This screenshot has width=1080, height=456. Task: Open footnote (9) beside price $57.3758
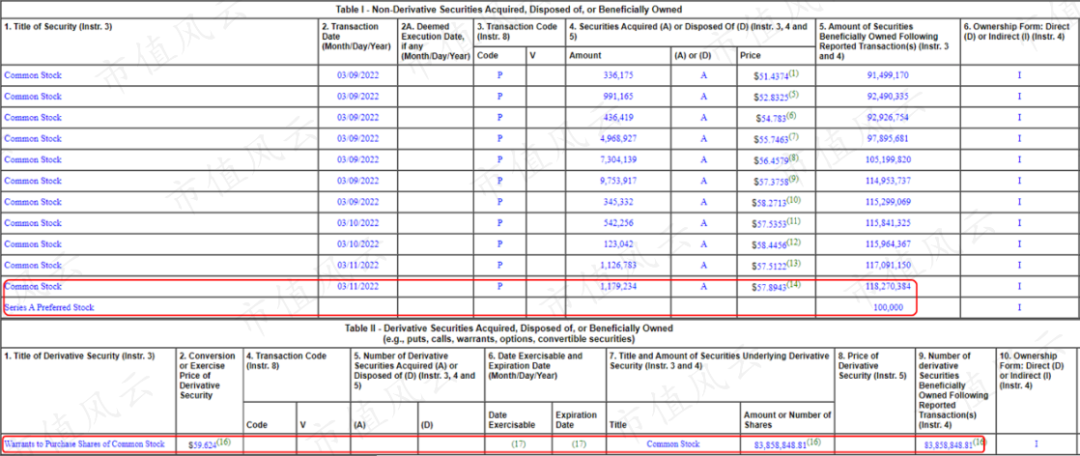coord(794,179)
